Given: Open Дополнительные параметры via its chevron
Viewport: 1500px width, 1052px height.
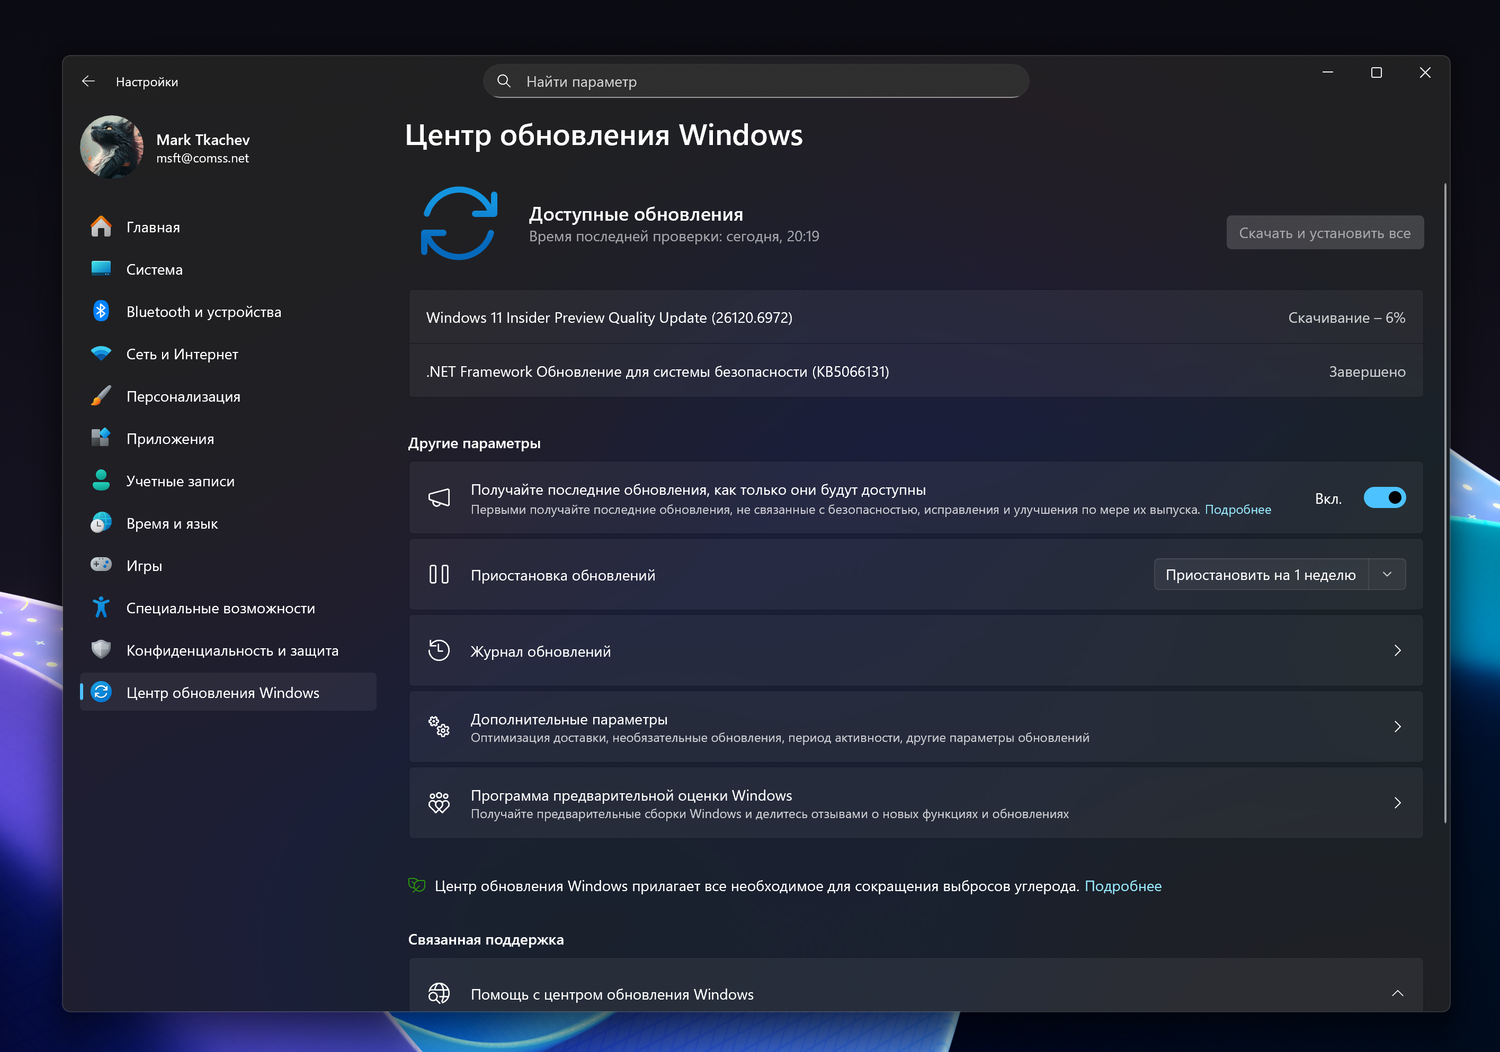Looking at the screenshot, I should (x=1397, y=726).
